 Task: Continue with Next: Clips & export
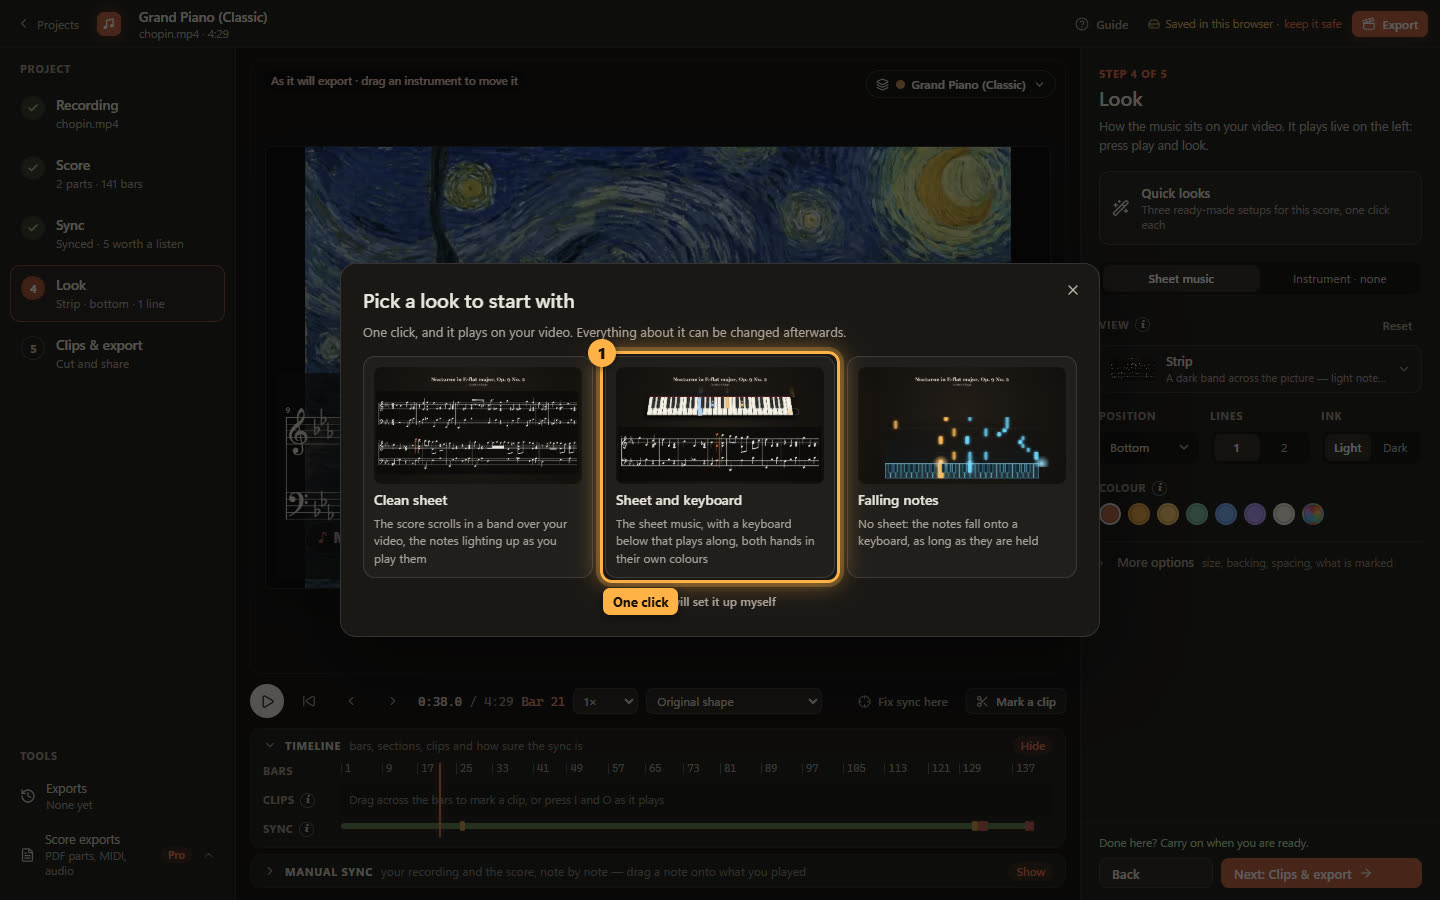(1321, 874)
